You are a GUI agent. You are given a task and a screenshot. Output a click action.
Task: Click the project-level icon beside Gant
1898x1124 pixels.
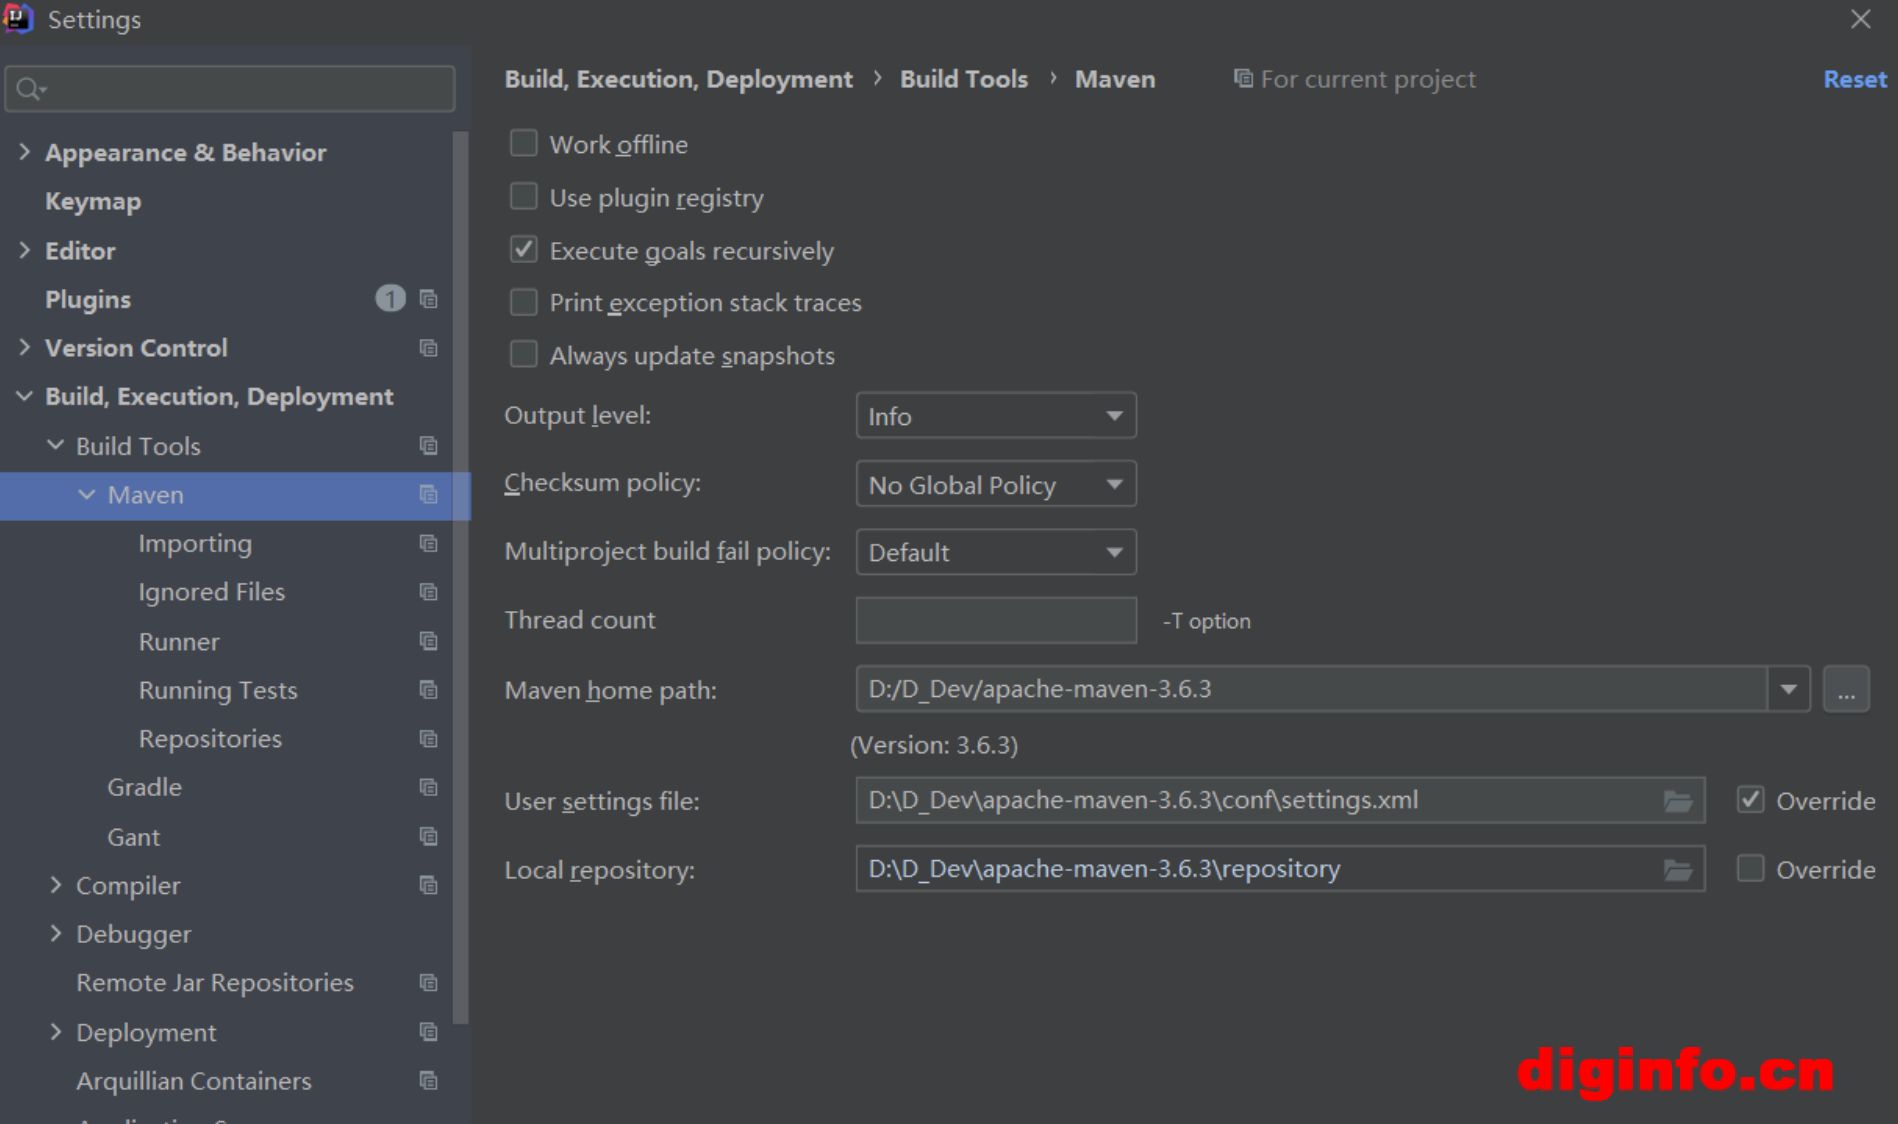pos(428,836)
